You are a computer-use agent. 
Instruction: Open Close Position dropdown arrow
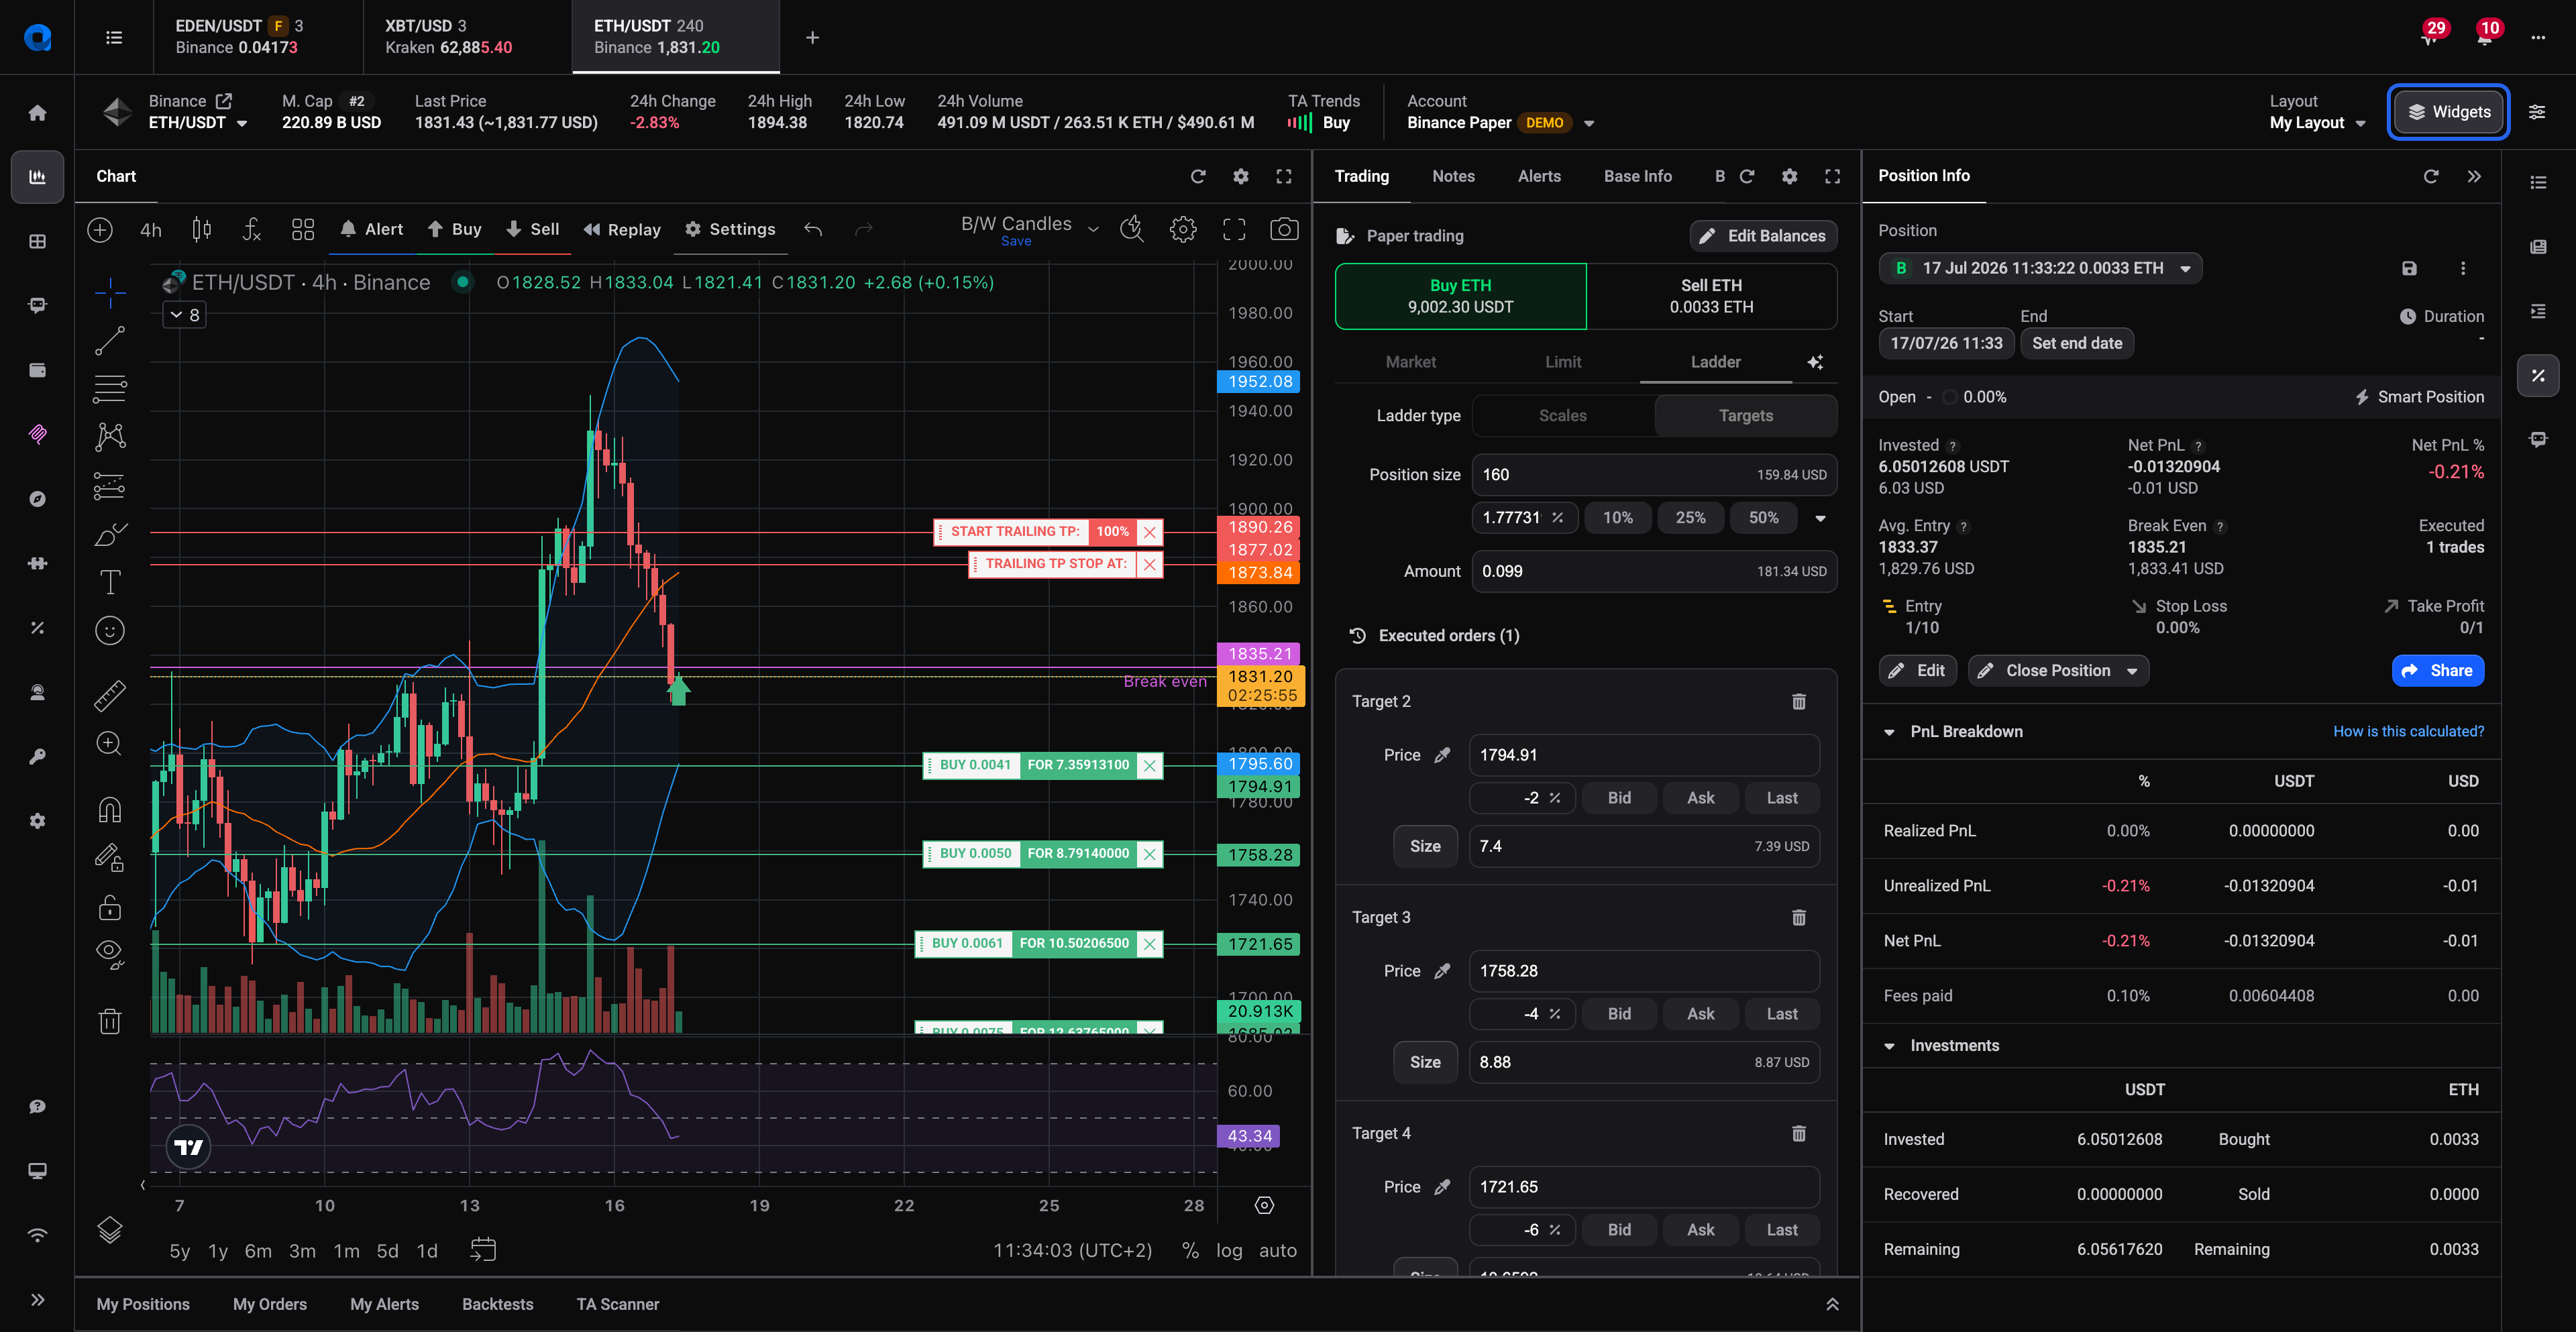(x=2132, y=671)
